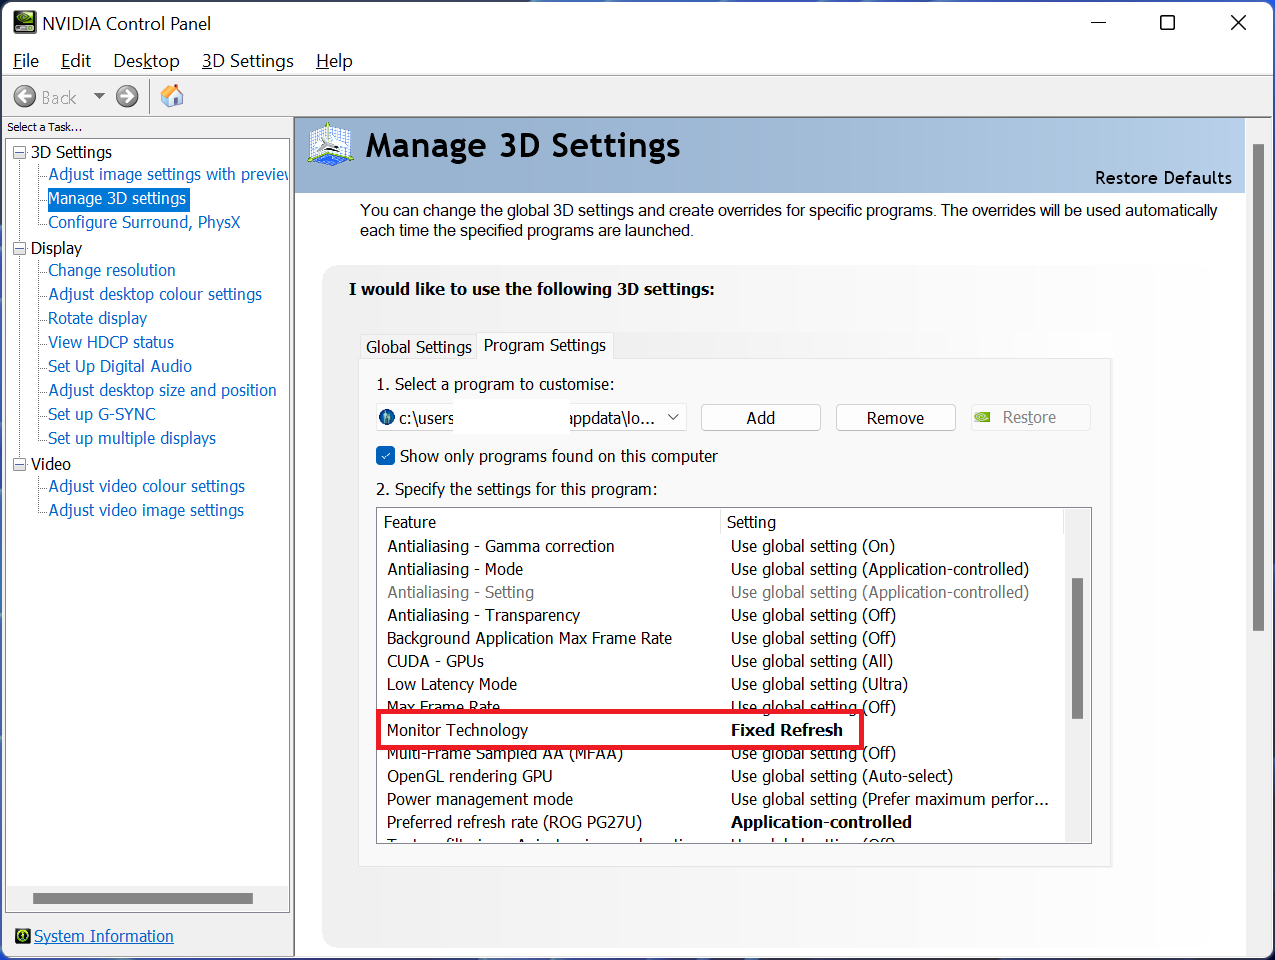Viewport: 1275px width, 960px height.
Task: Select Antialiasing - Mode row
Action: [x=720, y=569]
